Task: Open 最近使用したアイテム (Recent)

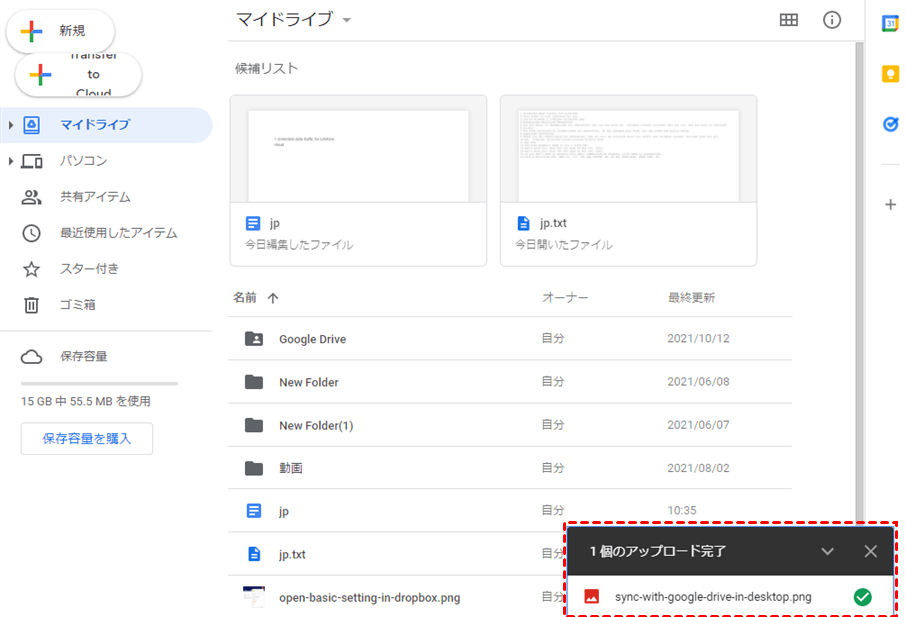Action: click(118, 233)
